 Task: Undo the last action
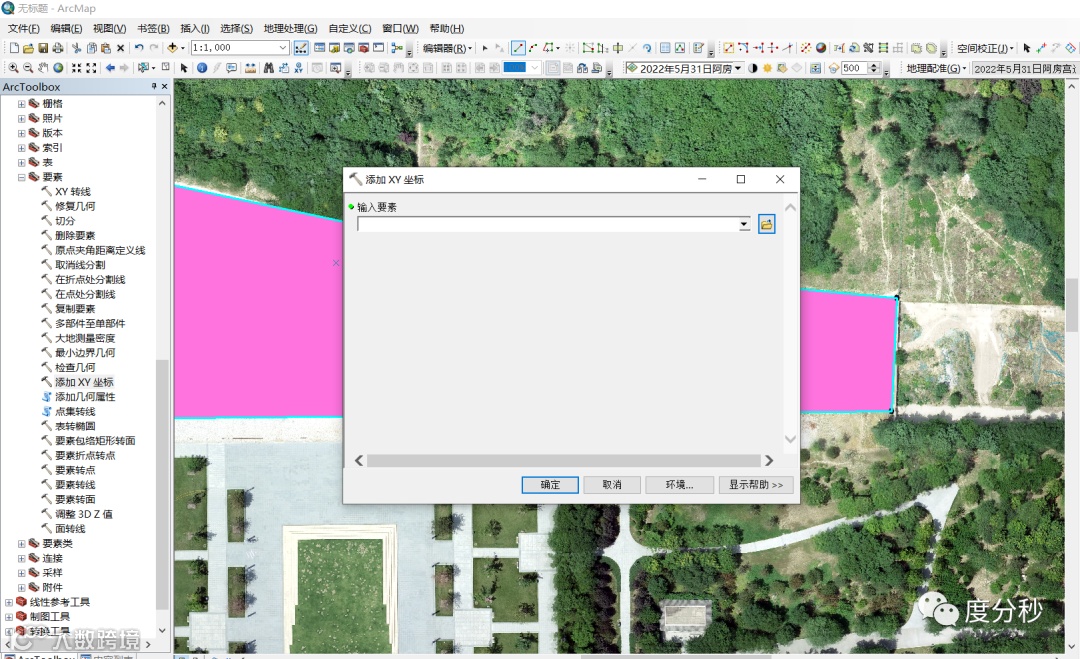click(x=139, y=48)
